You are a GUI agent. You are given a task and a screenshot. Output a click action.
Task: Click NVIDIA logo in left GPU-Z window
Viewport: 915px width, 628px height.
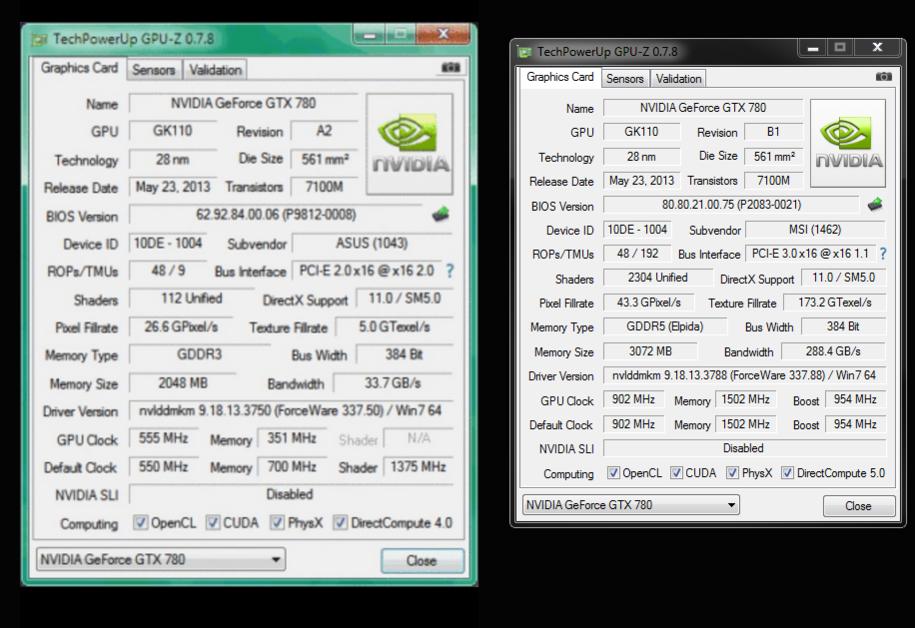click(x=410, y=144)
